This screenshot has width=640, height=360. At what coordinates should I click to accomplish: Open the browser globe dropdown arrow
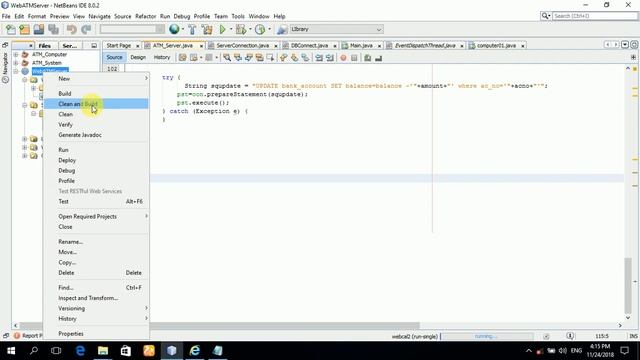click(x=182, y=29)
